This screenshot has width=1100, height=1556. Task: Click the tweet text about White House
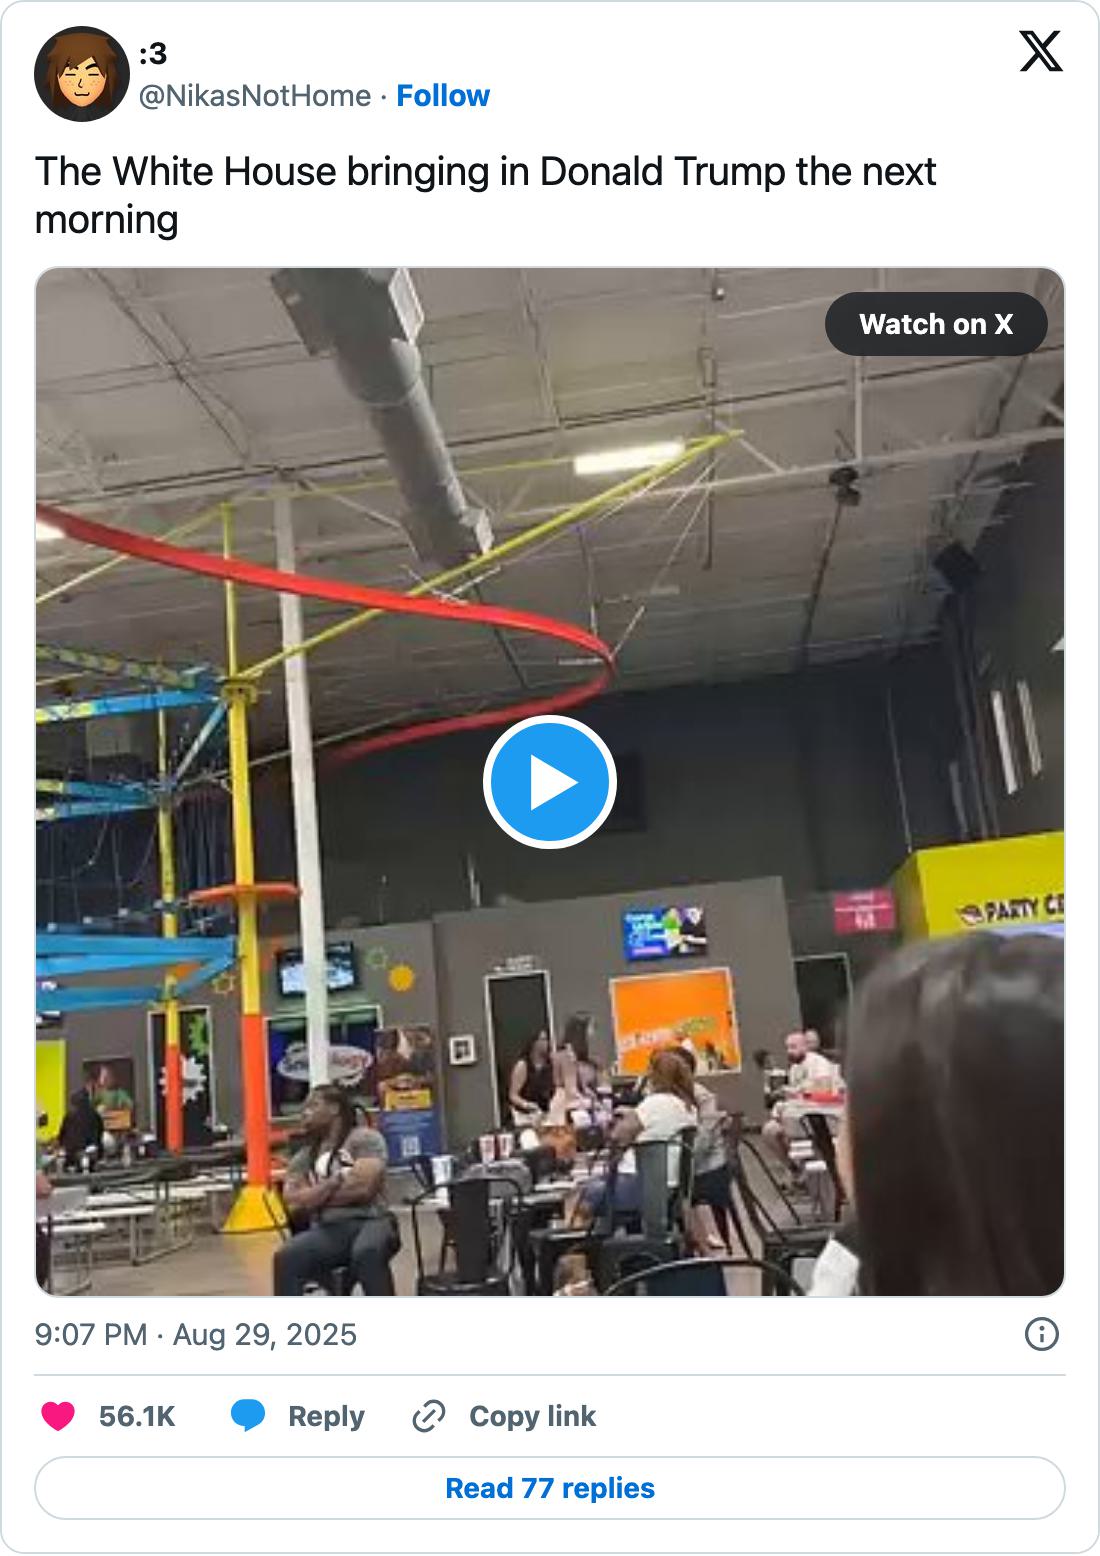pyautogui.click(x=485, y=195)
